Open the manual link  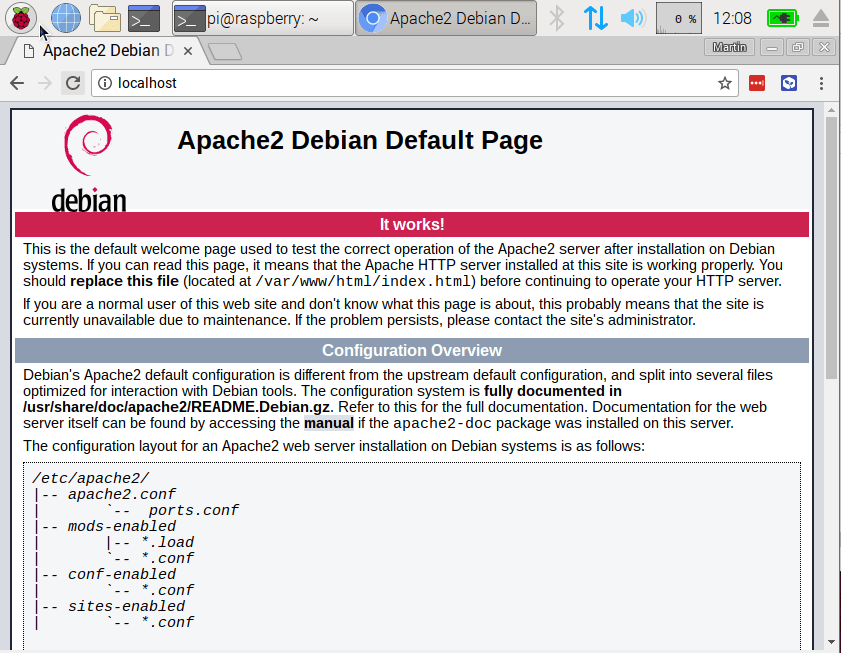[329, 423]
